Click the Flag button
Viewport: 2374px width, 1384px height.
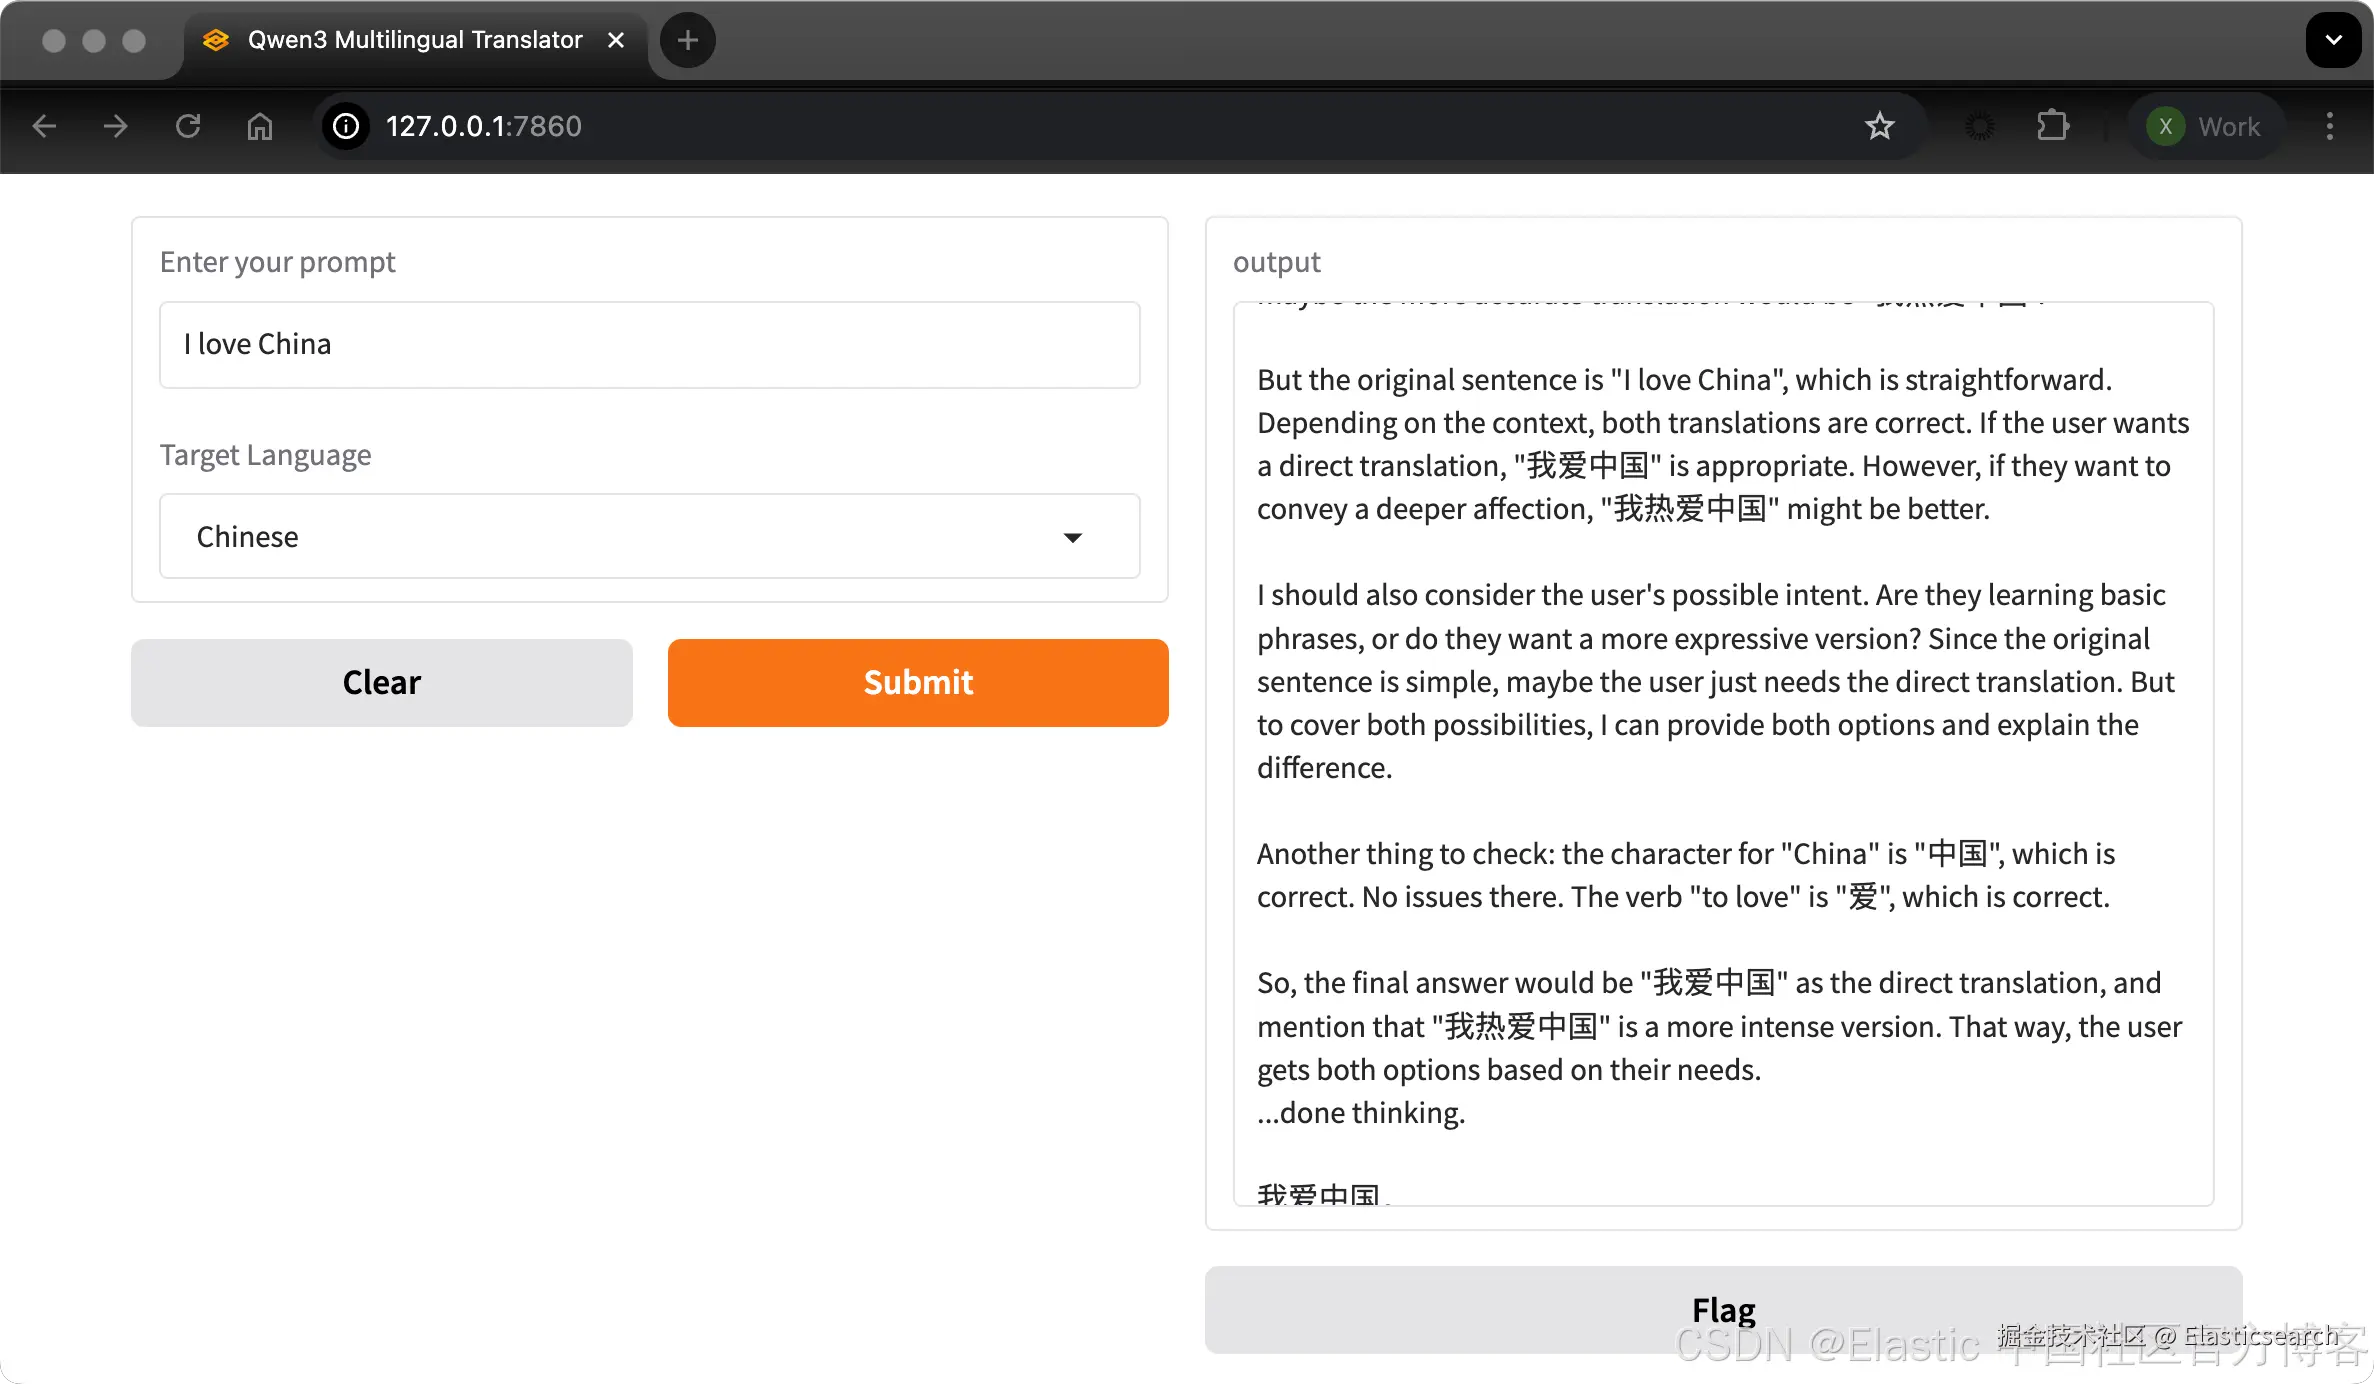1722,1309
